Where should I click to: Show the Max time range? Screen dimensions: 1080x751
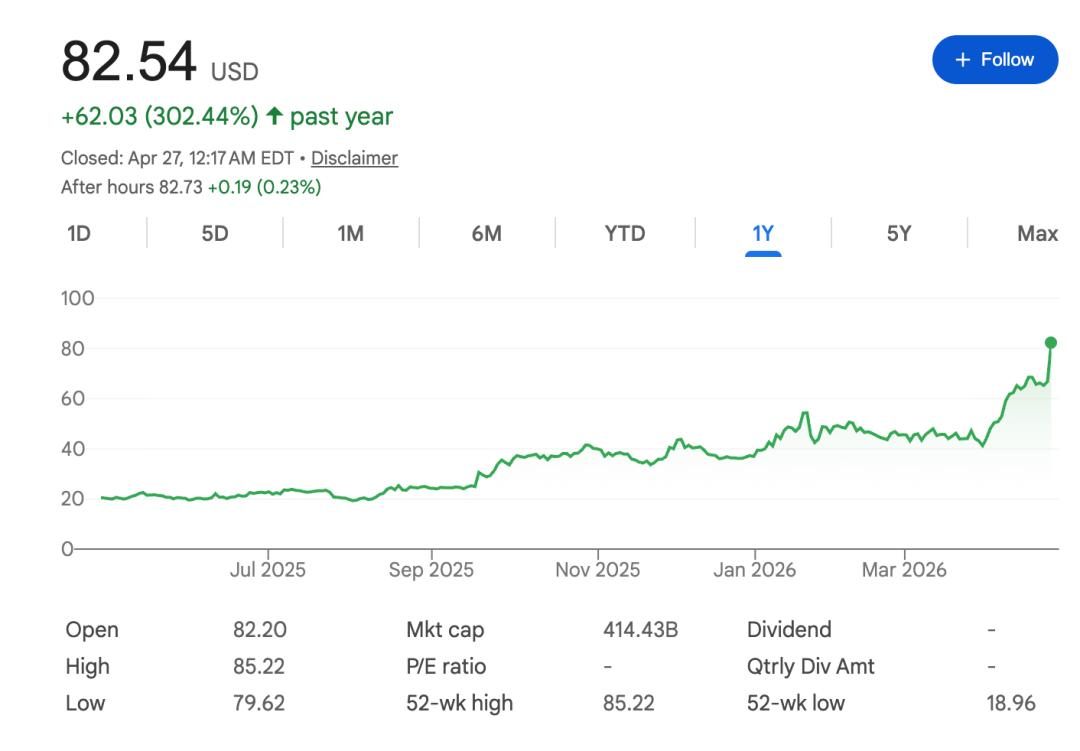coord(1037,234)
